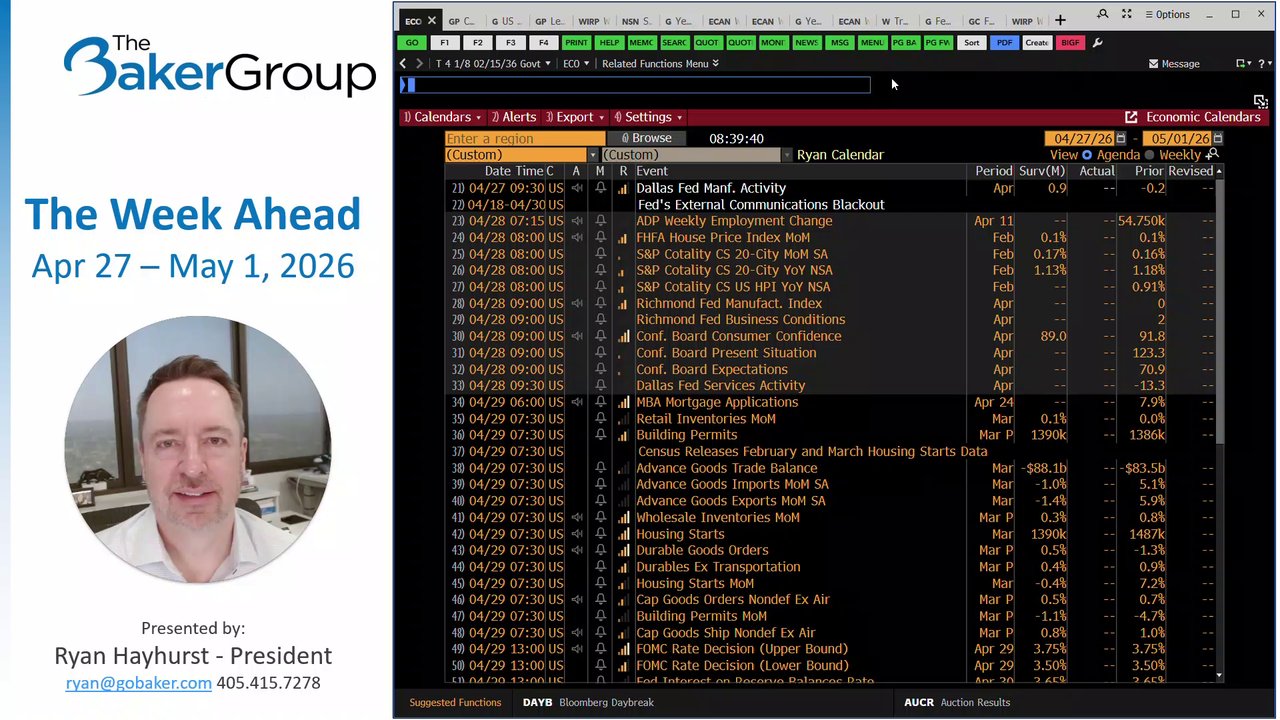Open the export panel icon dropdown
The width and height of the screenshot is (1280, 720).
pos(1243,63)
